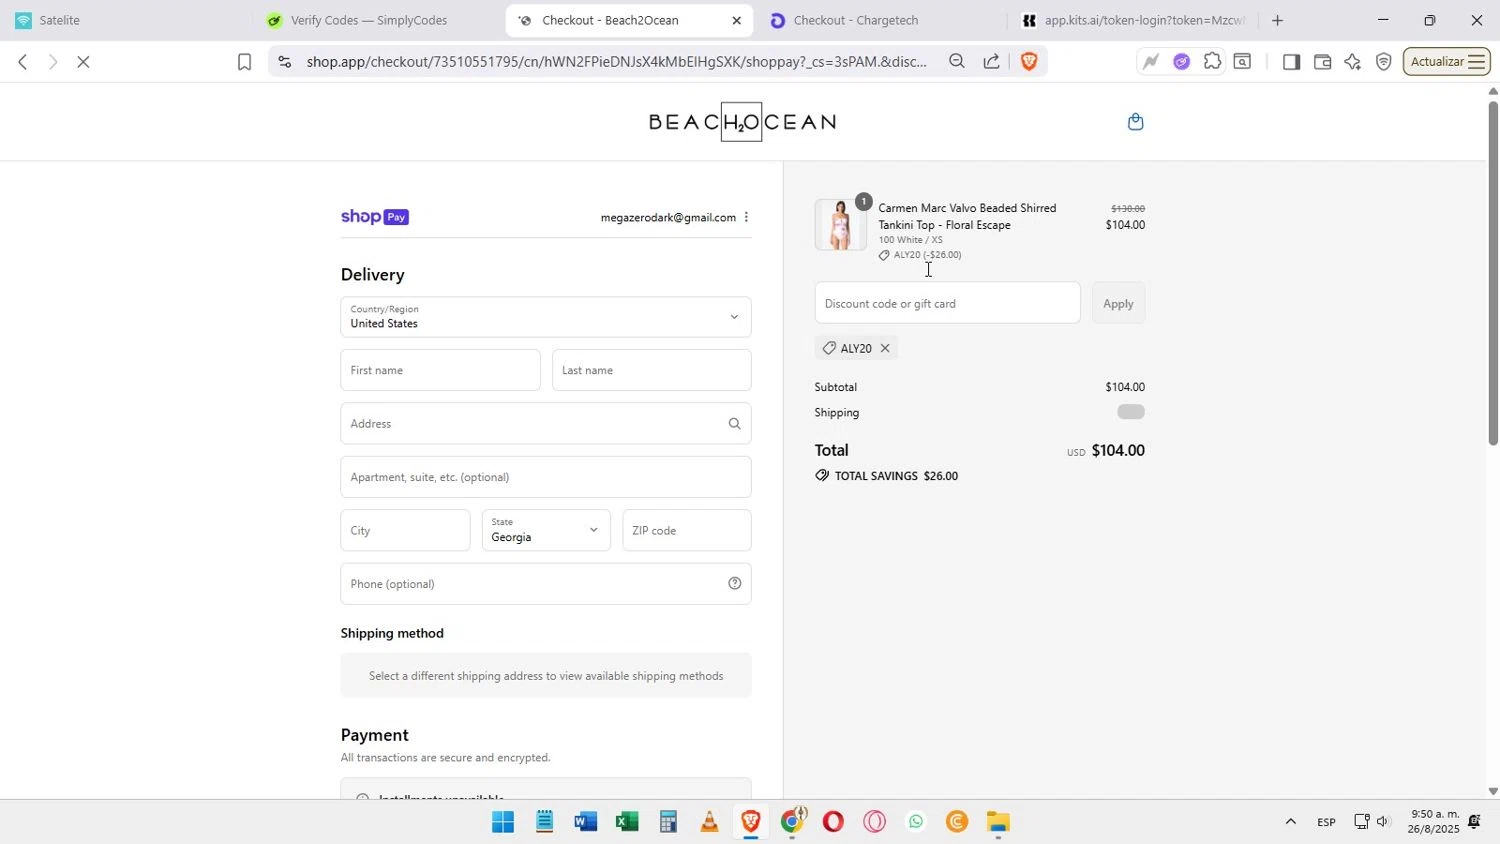The height and width of the screenshot is (844, 1500).
Task: Click the Beach2Ocean logo
Action: [x=742, y=122]
